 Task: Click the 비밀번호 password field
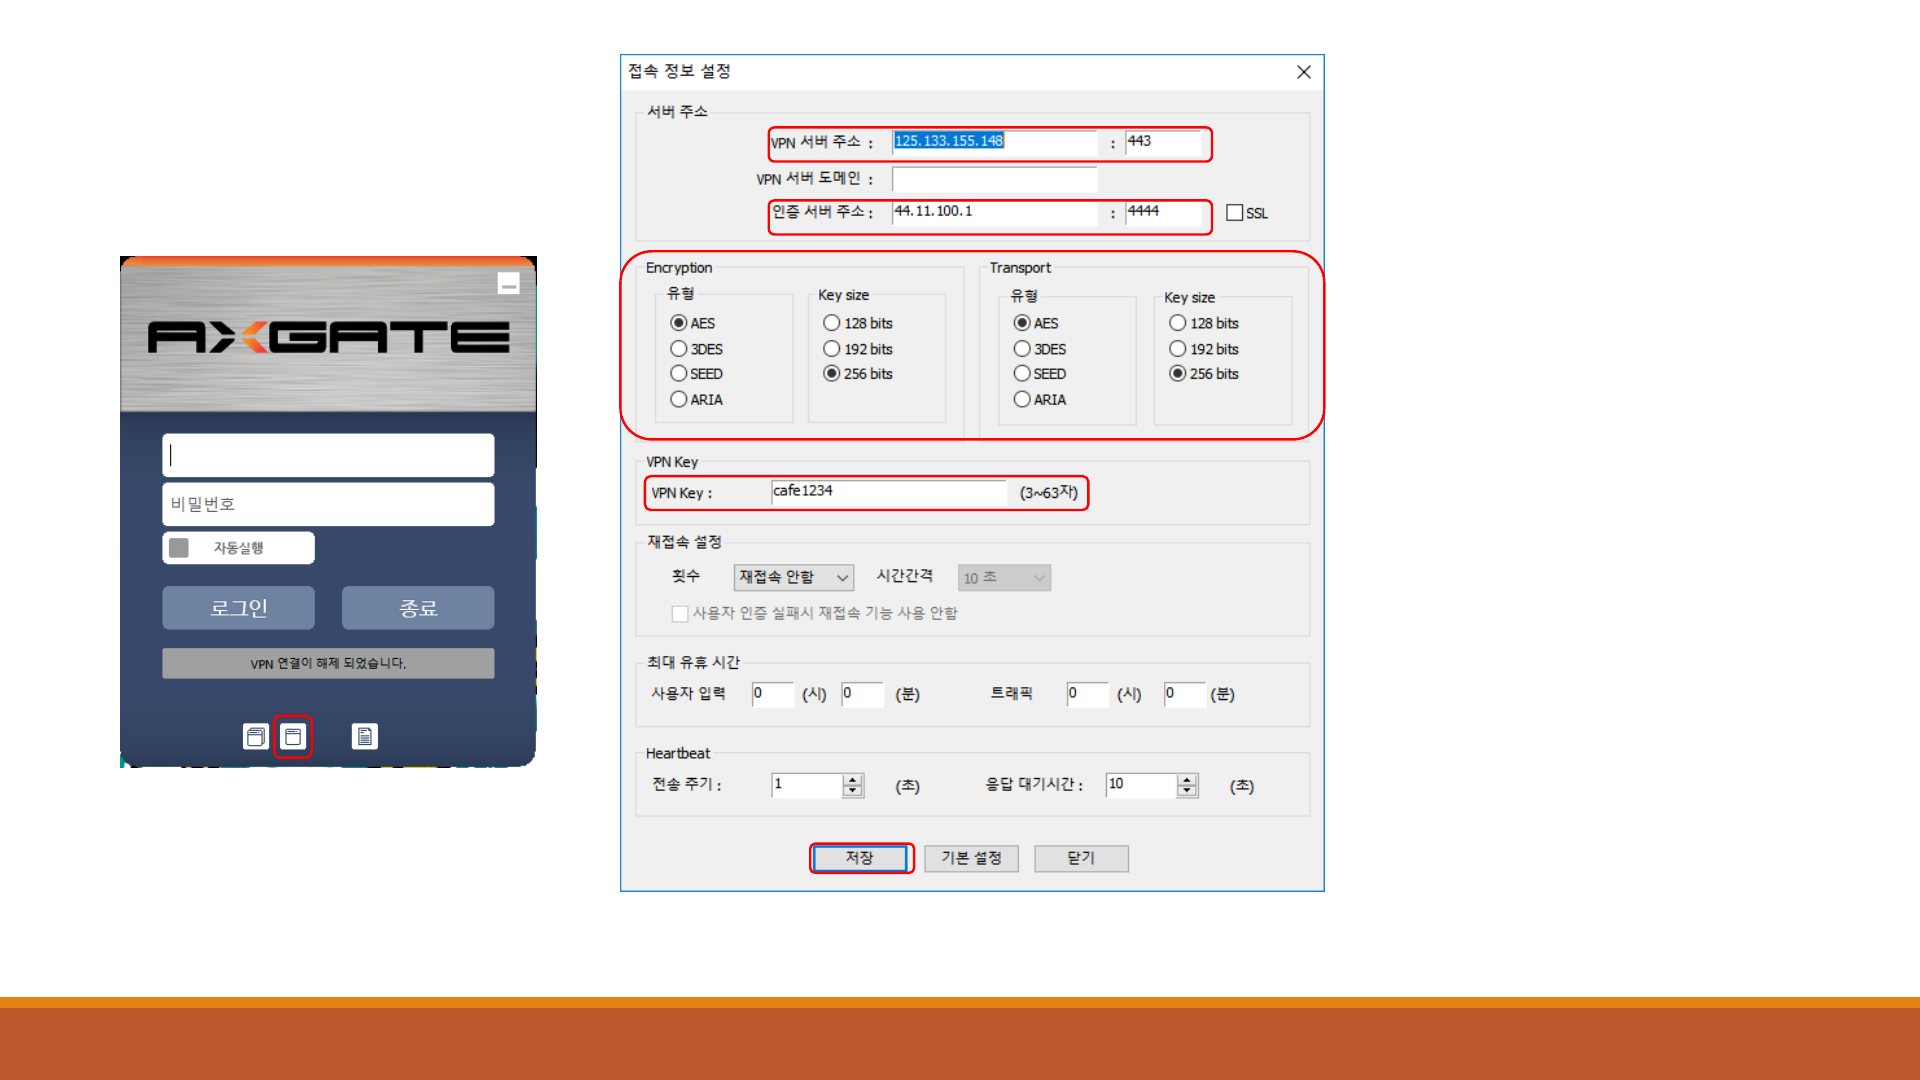coord(328,504)
